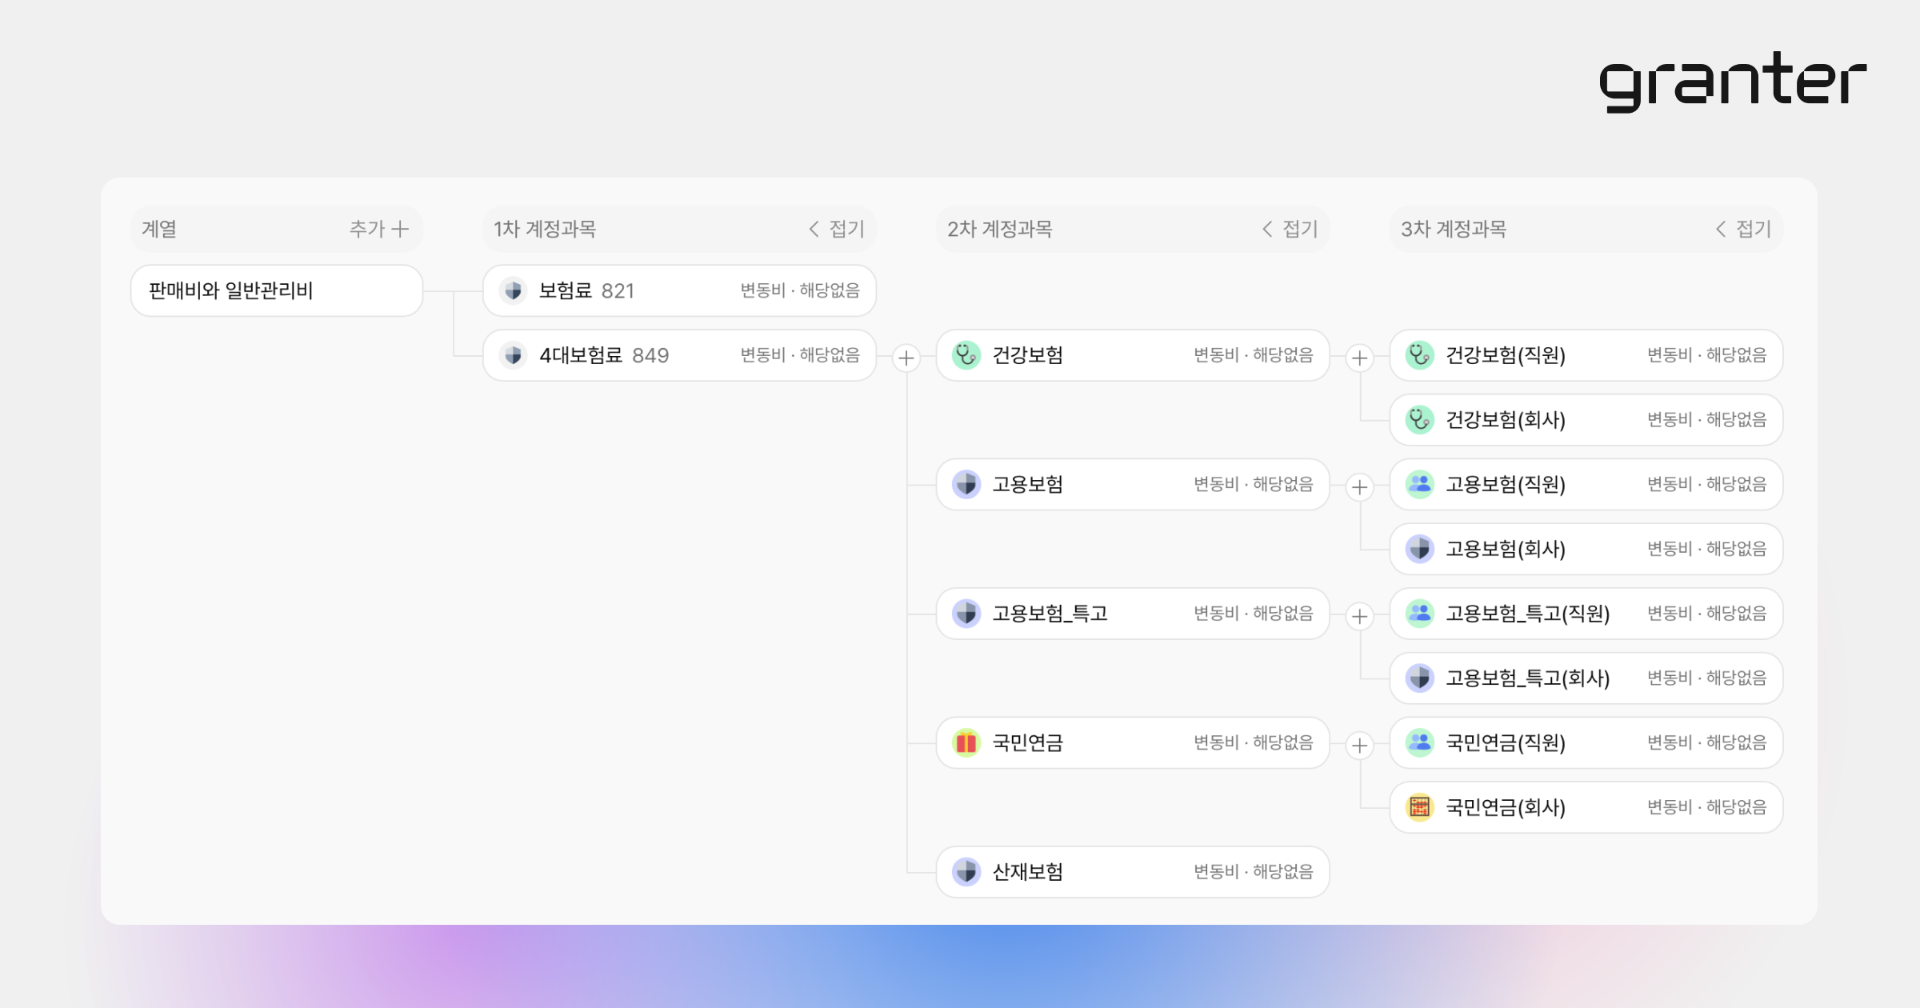The width and height of the screenshot is (1920, 1008).
Task: Click the shield icon next to 보험료 821
Action: [513, 291]
